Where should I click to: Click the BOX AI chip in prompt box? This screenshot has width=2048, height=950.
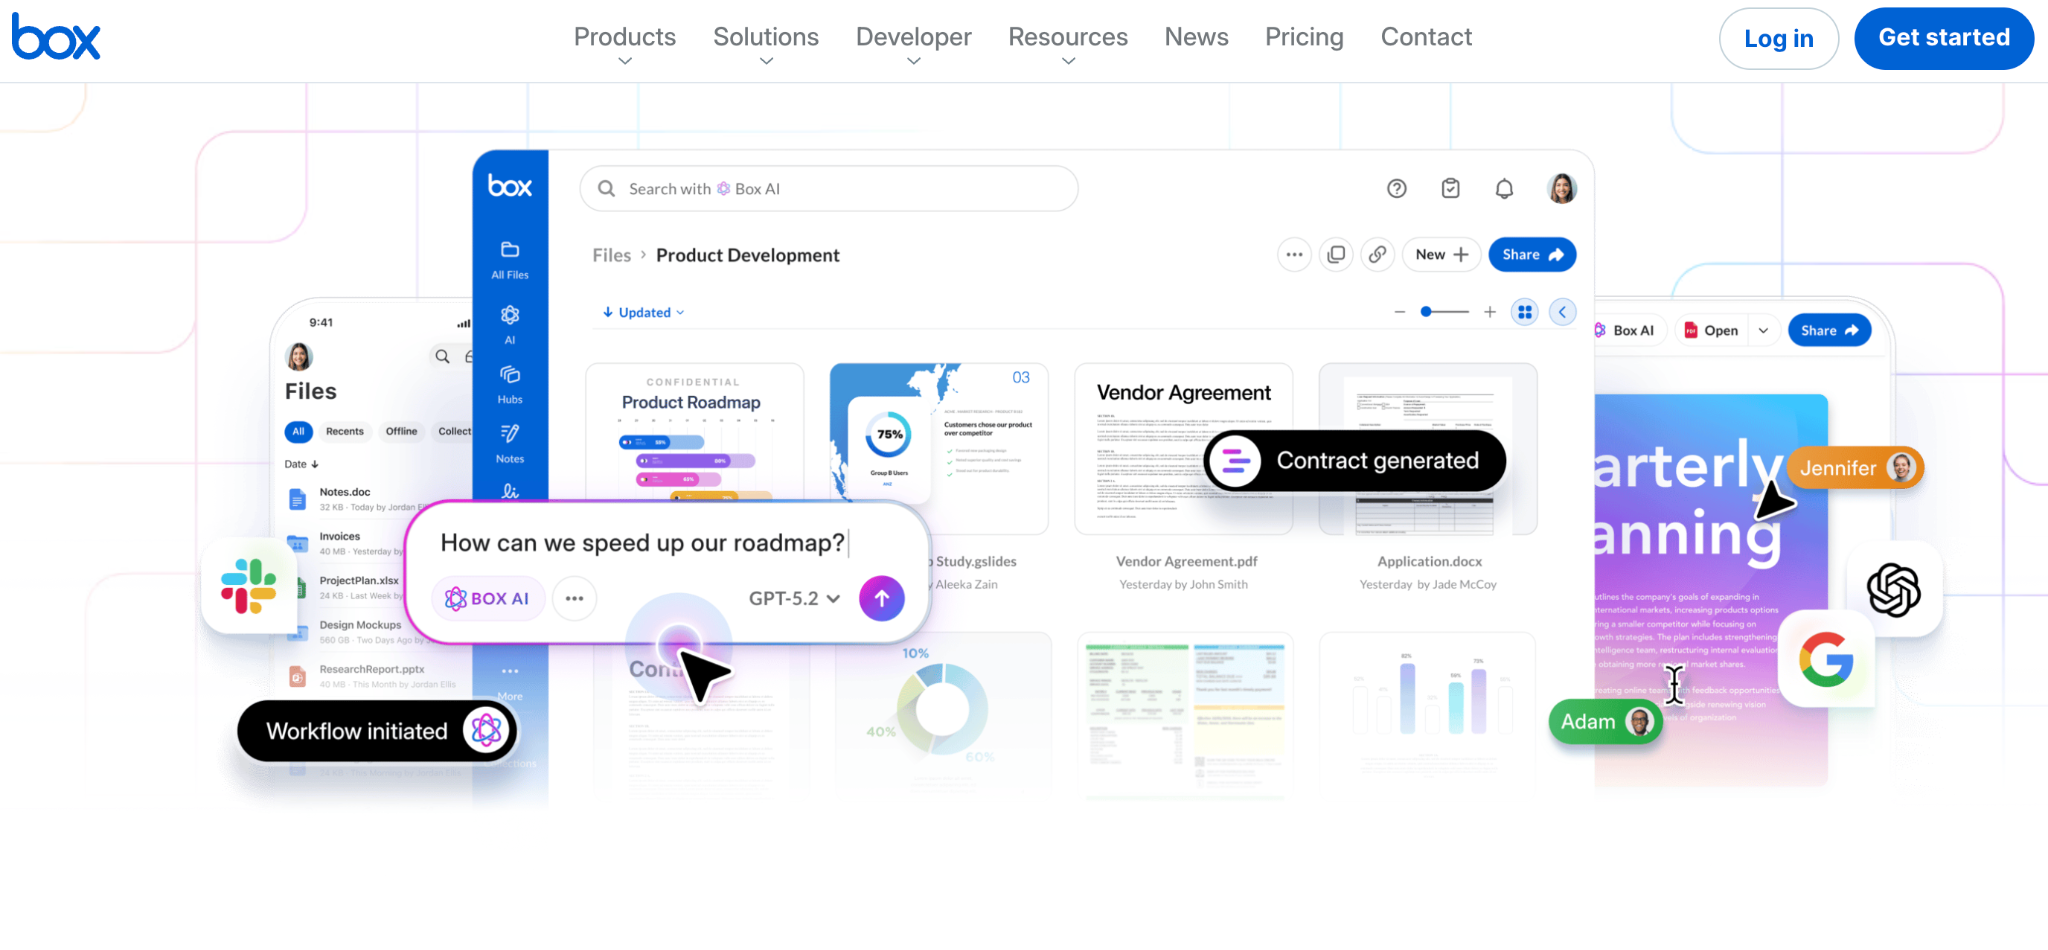click(488, 598)
